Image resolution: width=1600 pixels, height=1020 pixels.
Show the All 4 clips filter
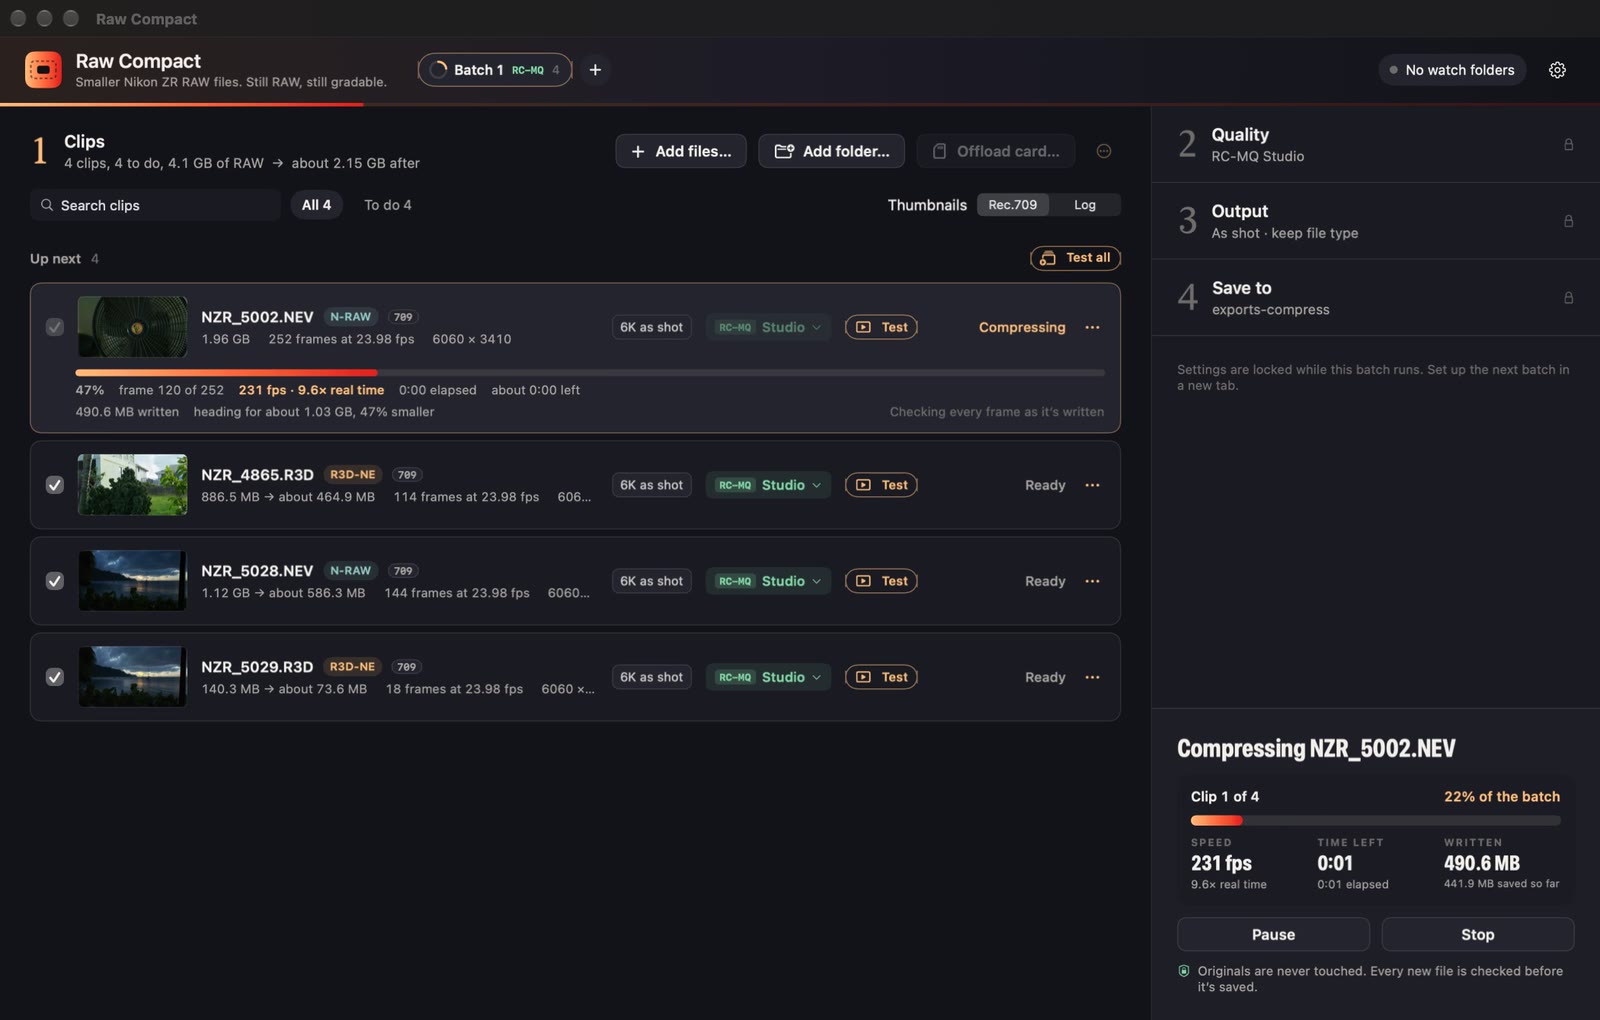(316, 205)
